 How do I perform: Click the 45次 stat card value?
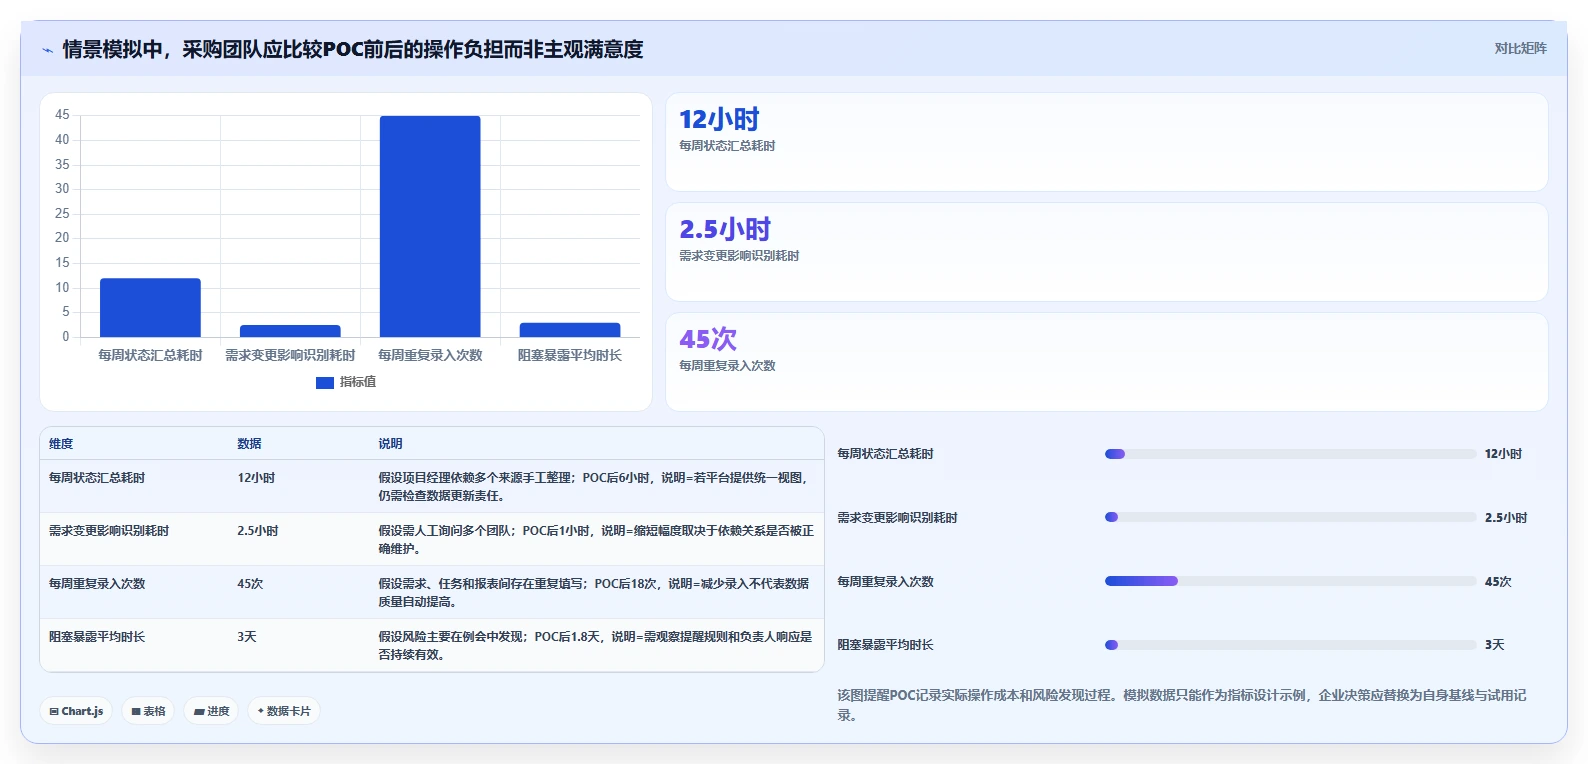(708, 340)
